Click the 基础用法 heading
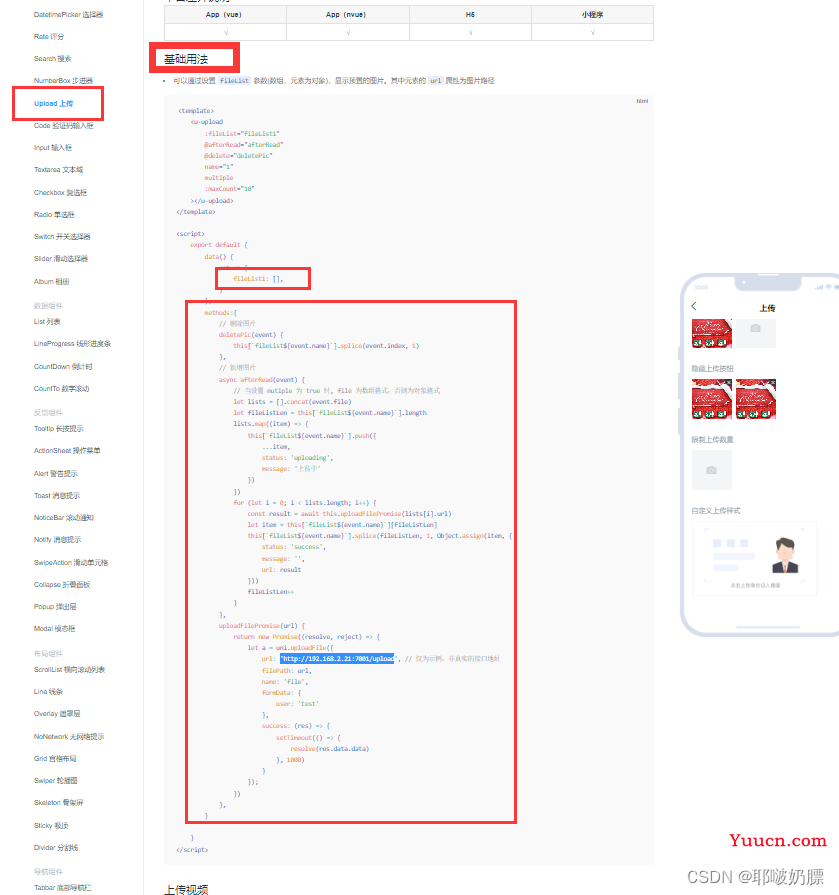This screenshot has height=895, width=839. click(x=186, y=59)
